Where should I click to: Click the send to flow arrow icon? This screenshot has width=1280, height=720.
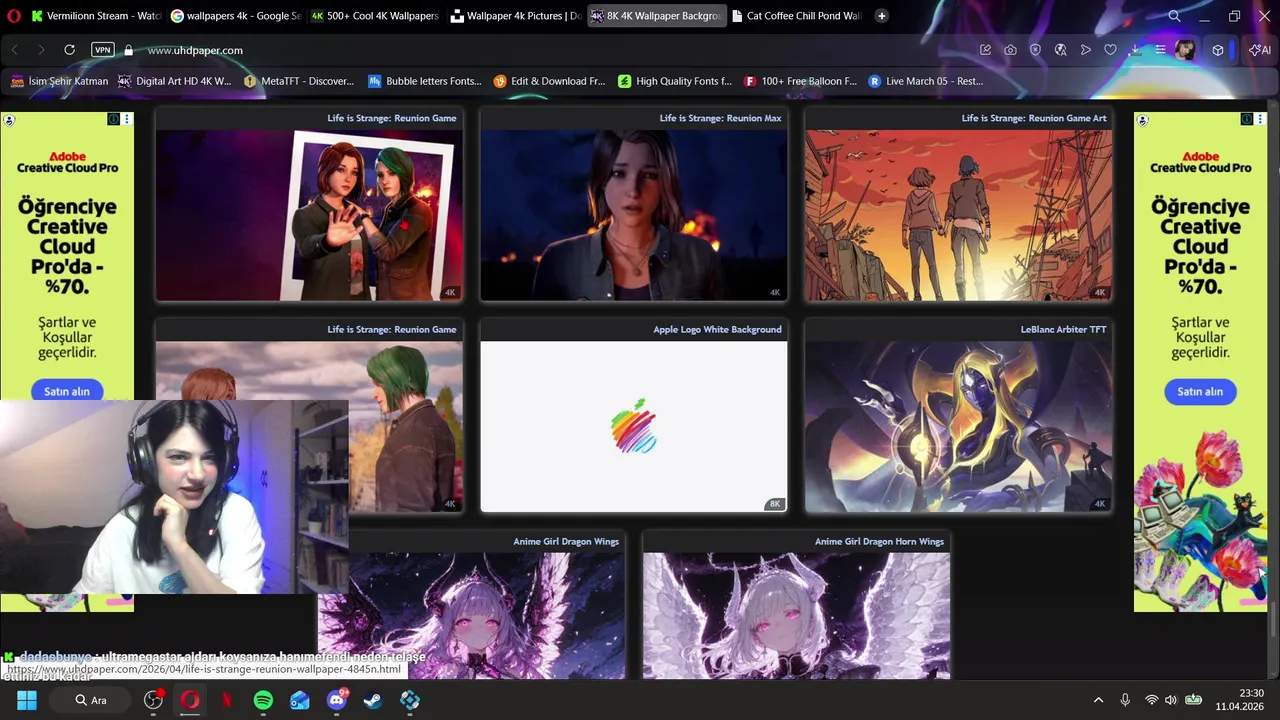pyautogui.click(x=1085, y=50)
